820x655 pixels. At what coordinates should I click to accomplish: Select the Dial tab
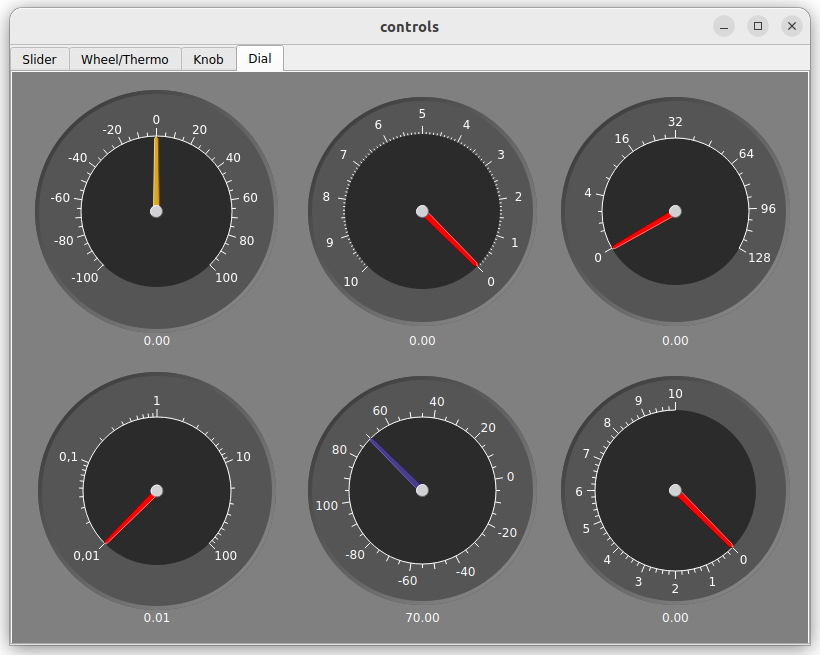(x=260, y=58)
